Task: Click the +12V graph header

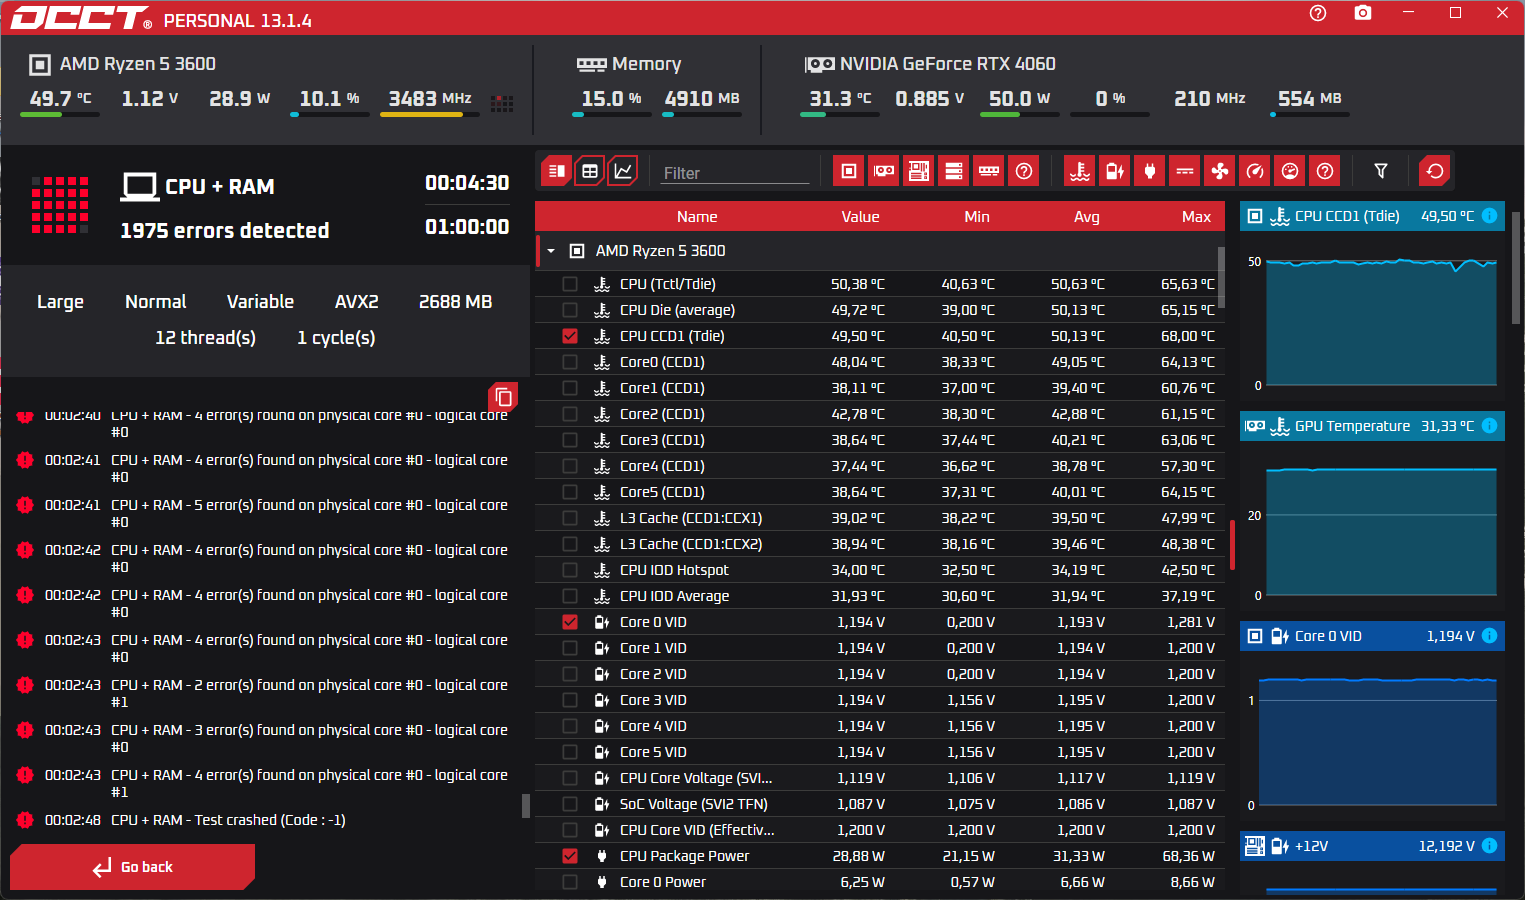Action: [x=1371, y=846]
